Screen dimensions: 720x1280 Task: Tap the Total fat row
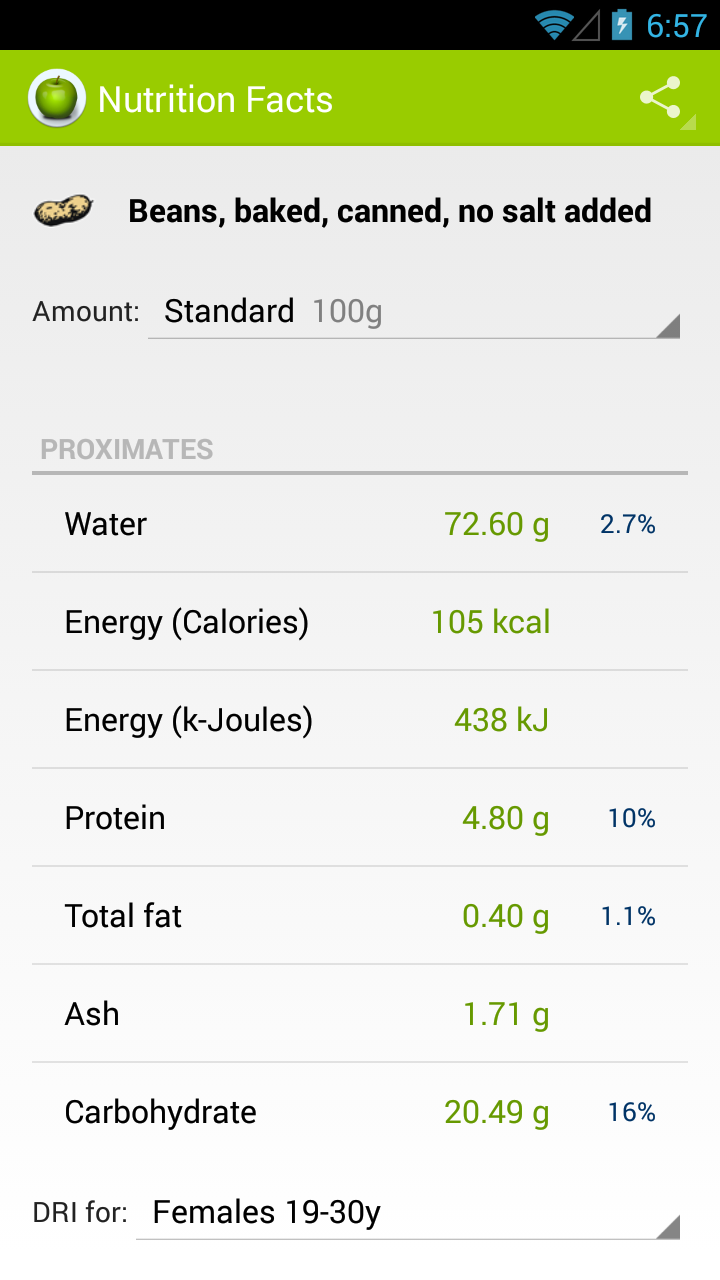click(360, 916)
